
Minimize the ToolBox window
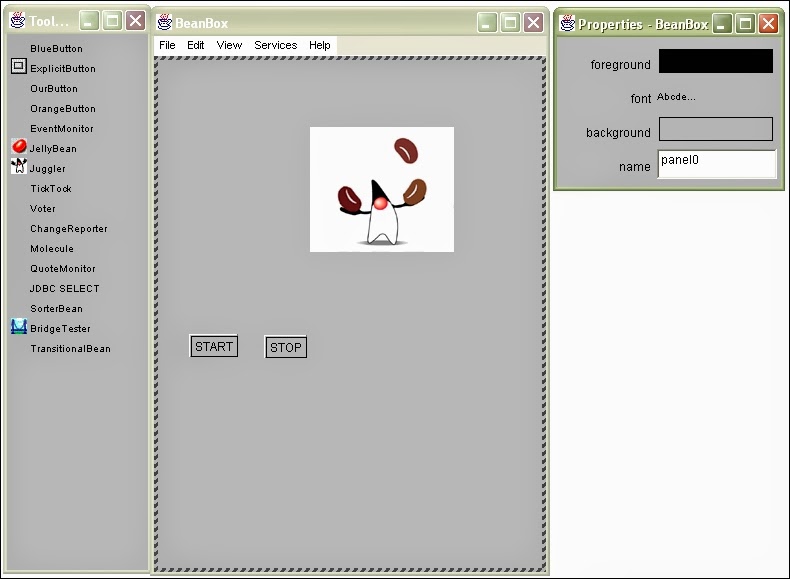point(89,21)
